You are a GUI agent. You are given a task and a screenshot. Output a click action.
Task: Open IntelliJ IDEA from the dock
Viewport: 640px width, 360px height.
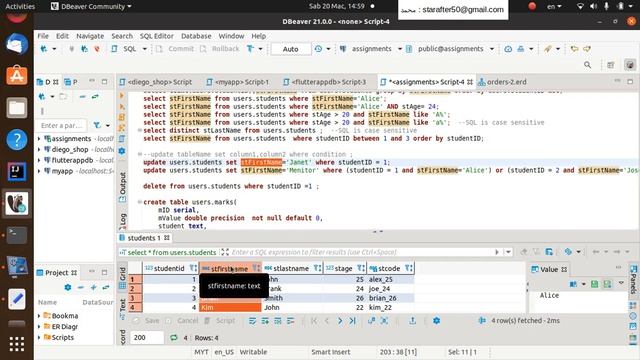click(x=17, y=171)
